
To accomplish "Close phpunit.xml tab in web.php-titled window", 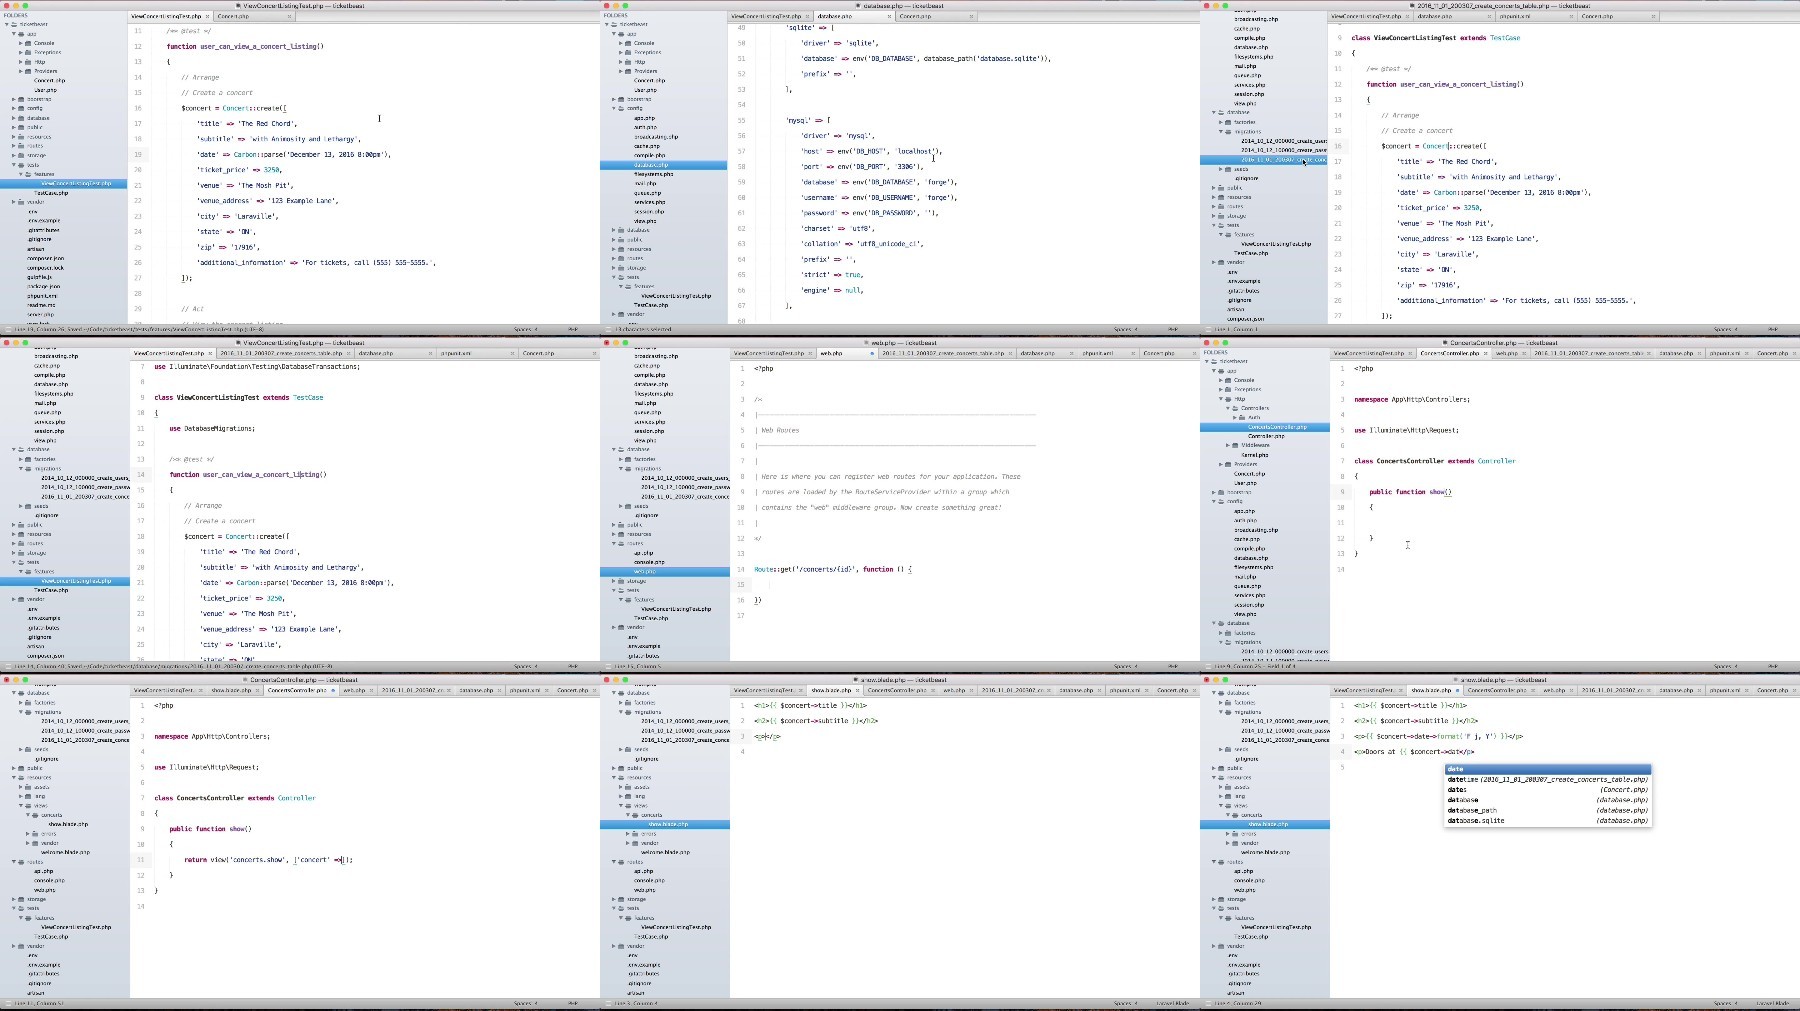I will [1134, 353].
